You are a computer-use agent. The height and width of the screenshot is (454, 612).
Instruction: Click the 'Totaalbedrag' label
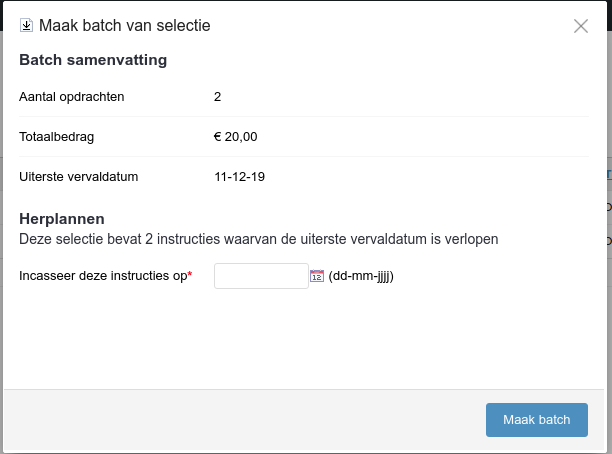57,137
